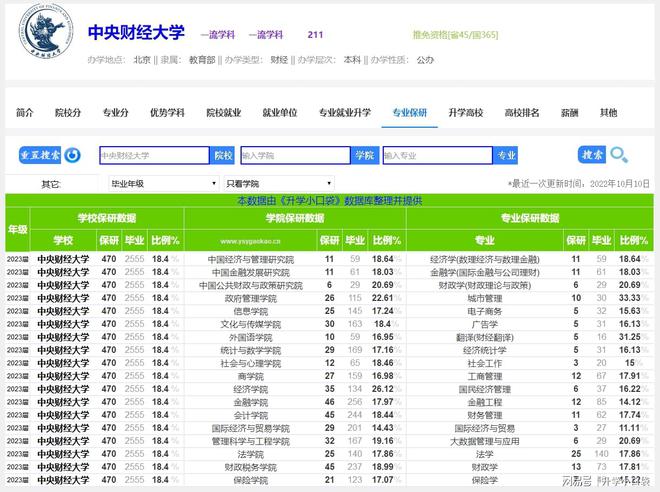
Task: Open the 就业单位 tab
Action: (280, 112)
